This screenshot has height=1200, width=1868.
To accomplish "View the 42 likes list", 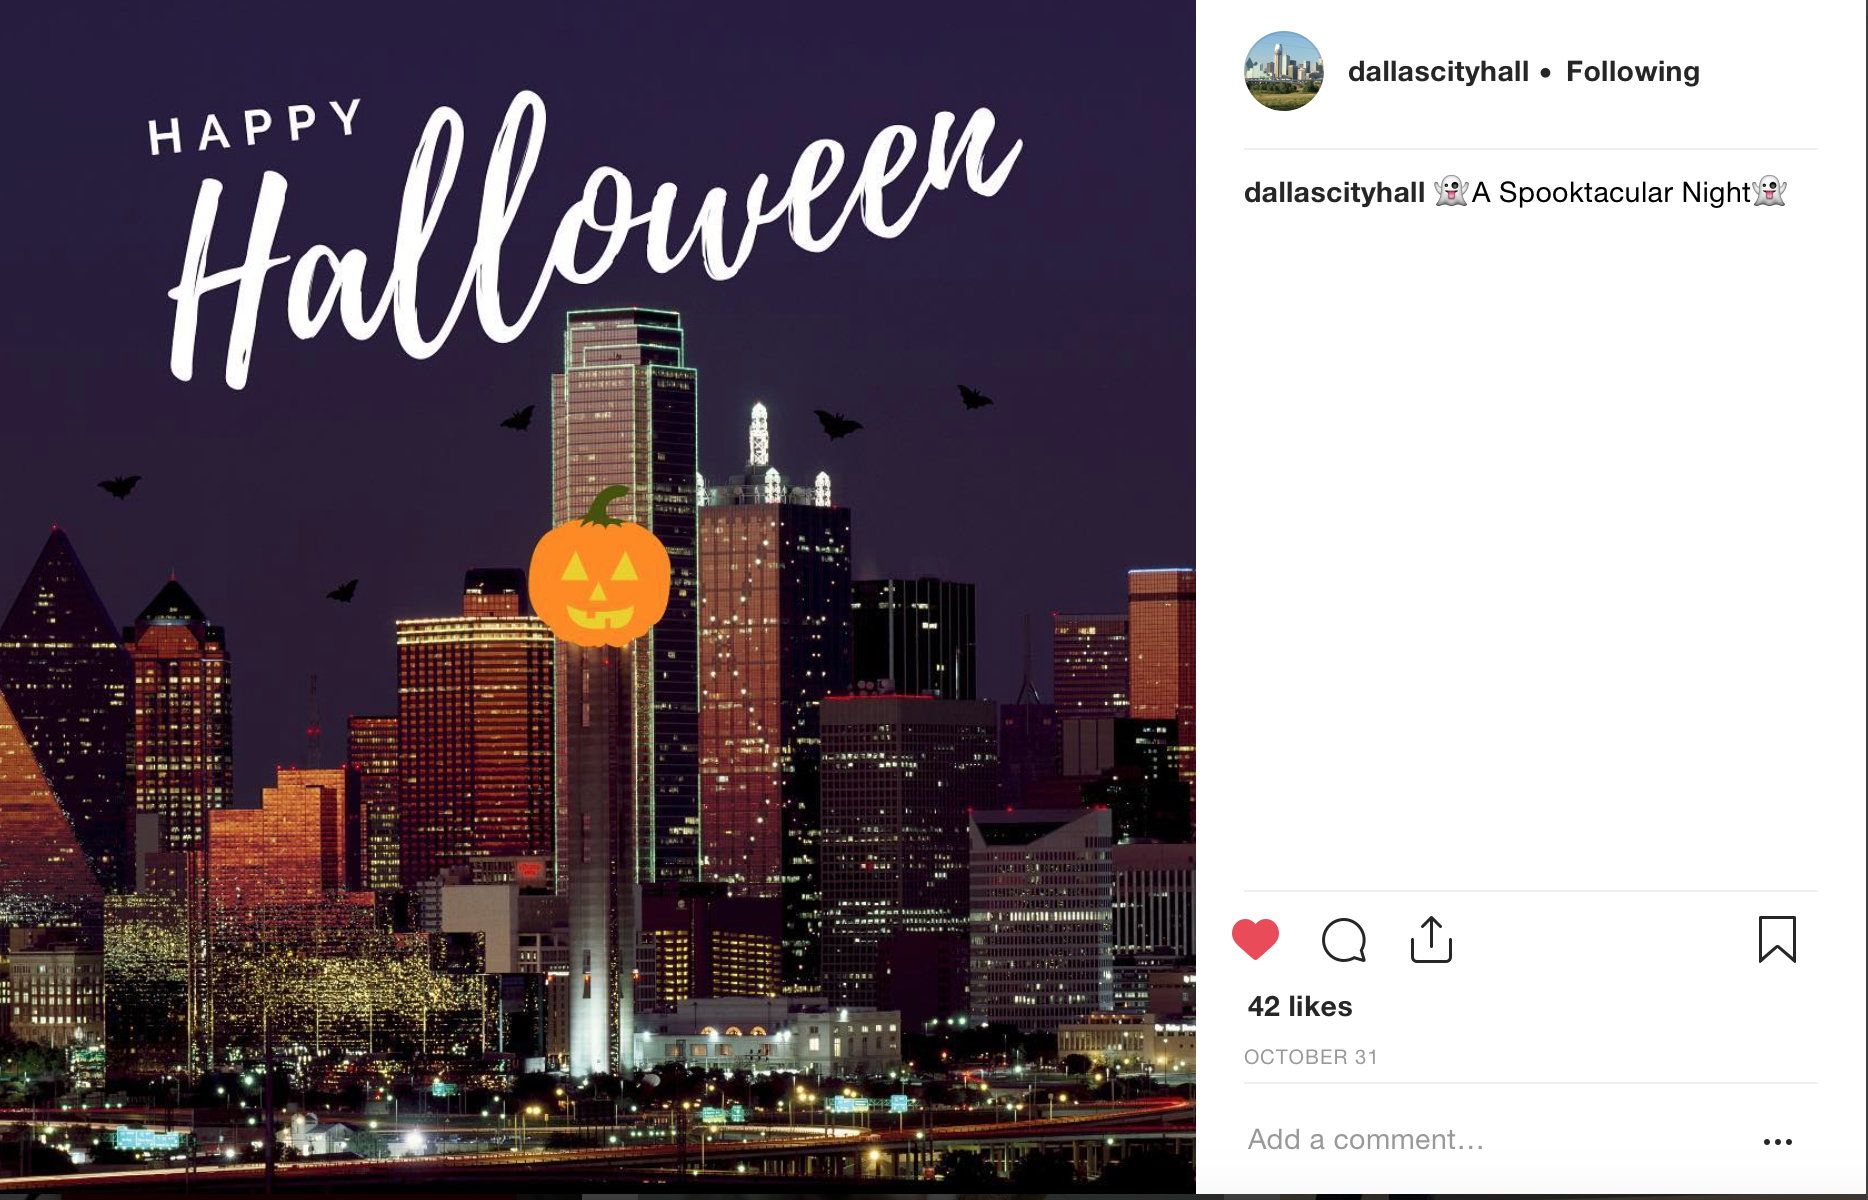I will tap(1299, 1006).
